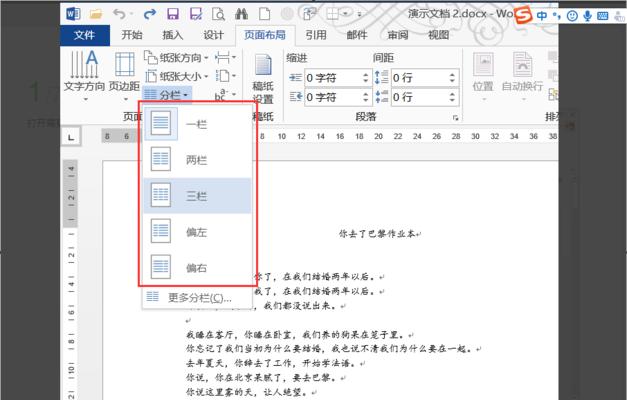Viewport: 627px width, 400px height.
Task: Click the document title 你去了巴黎作业本
Action: coord(379,234)
